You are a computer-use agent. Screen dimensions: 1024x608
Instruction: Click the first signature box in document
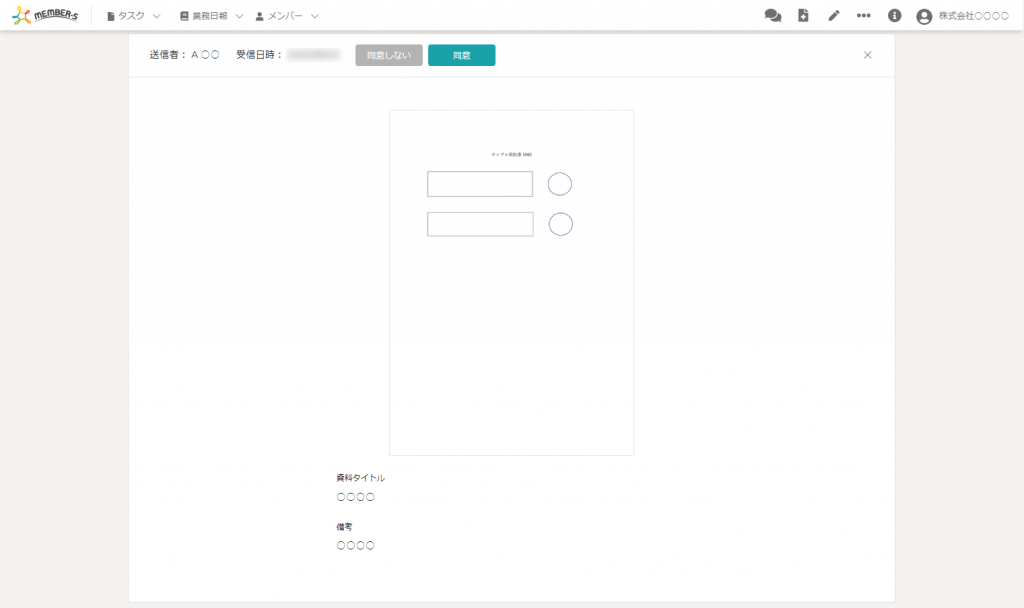pos(480,184)
